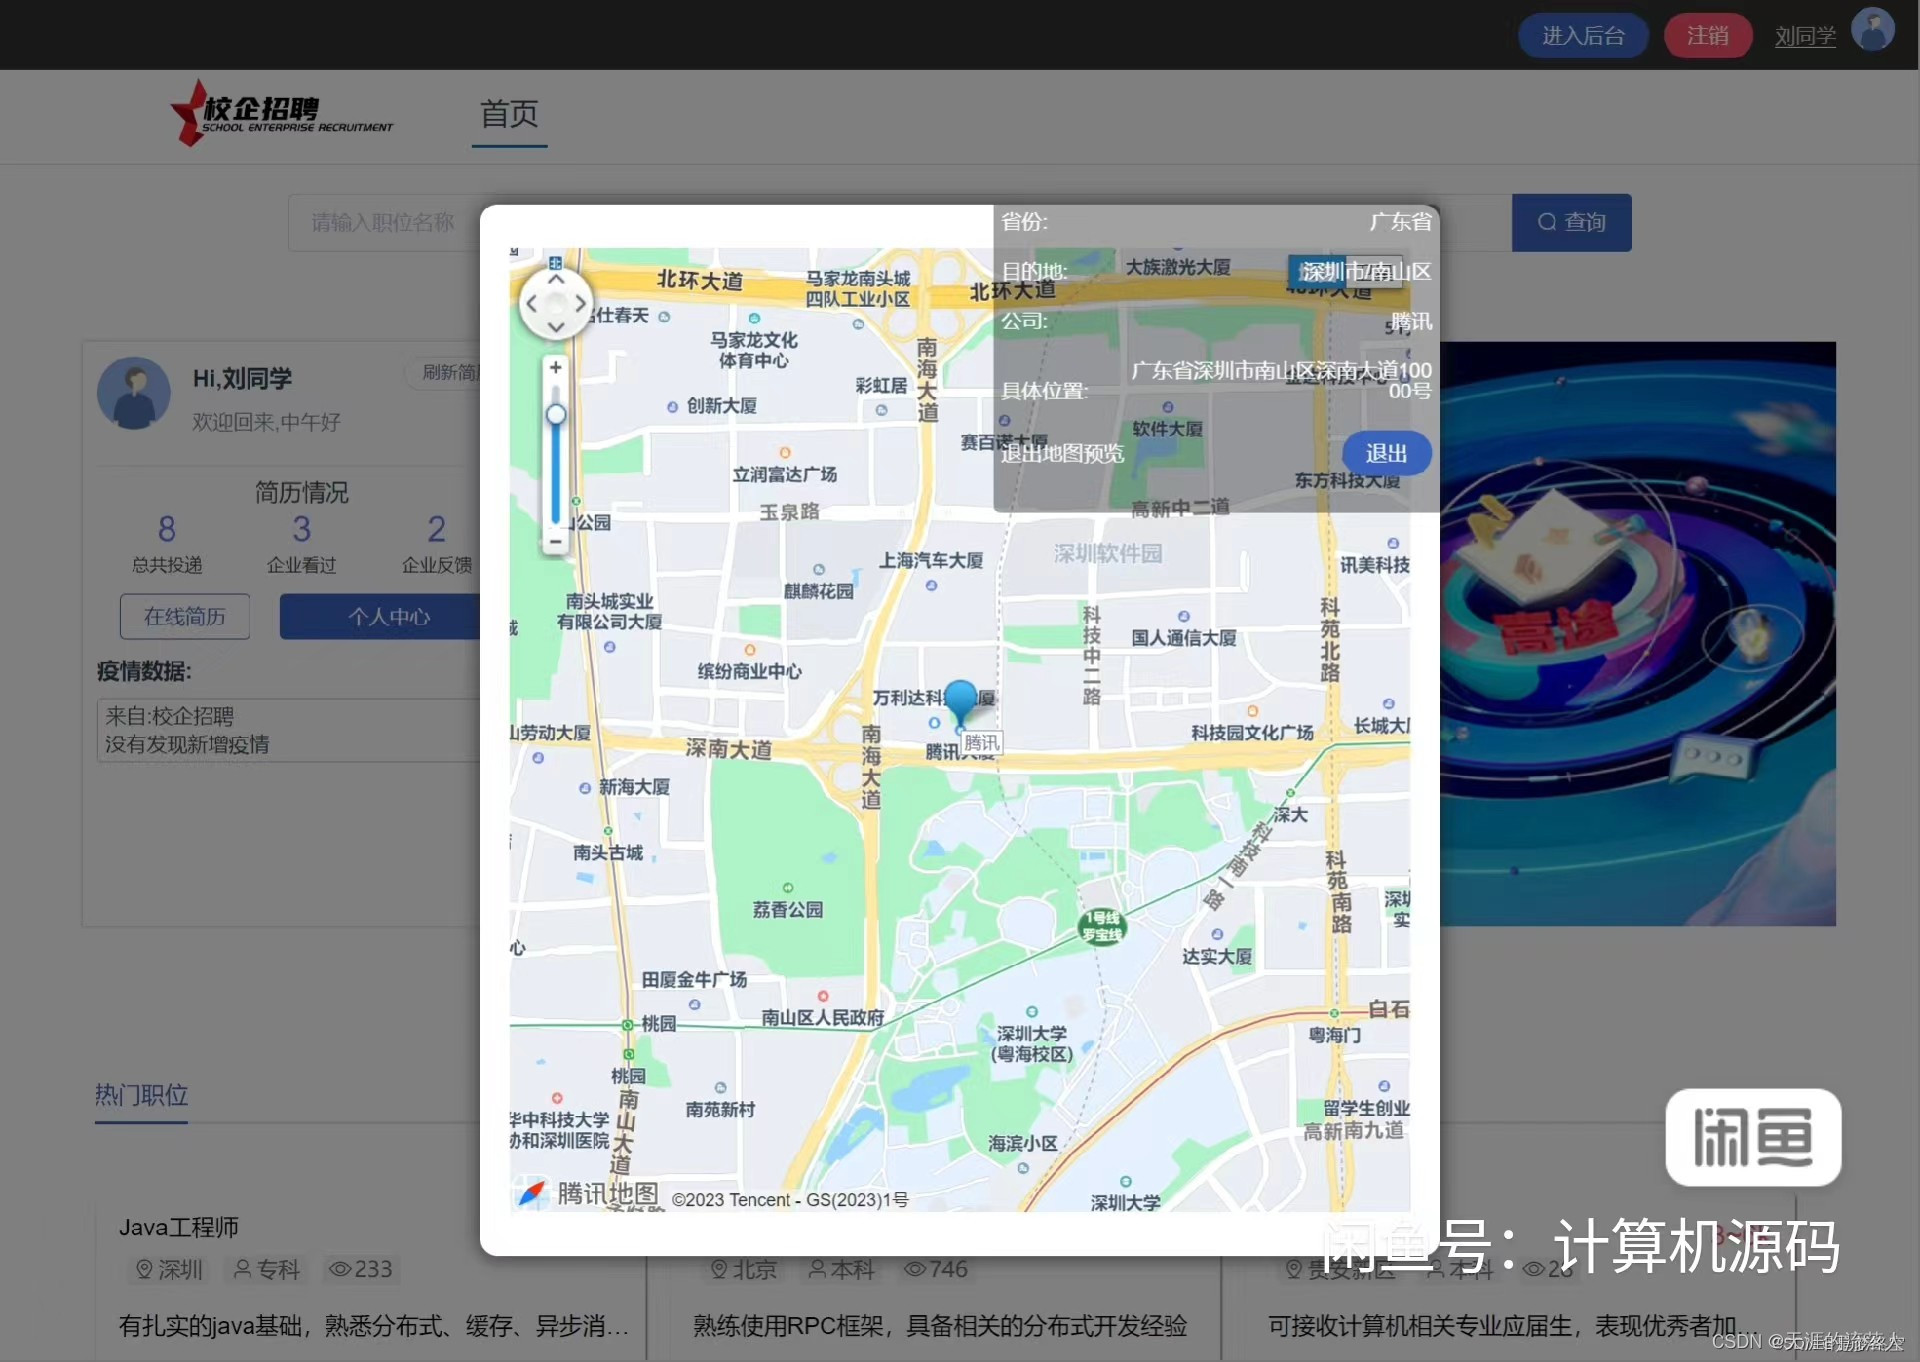The image size is (1920, 1362).
Task: Open the Java工程师 job card
Action: (x=179, y=1227)
